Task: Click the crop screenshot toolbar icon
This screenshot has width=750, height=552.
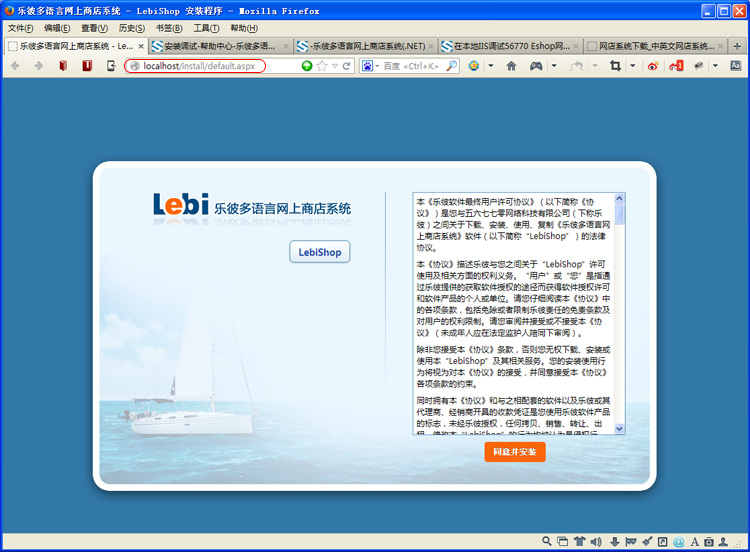Action: [x=616, y=66]
